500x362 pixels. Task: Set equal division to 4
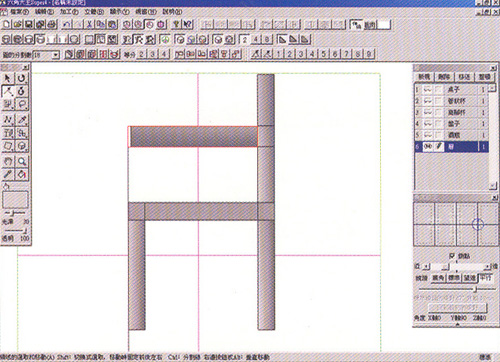pos(164,54)
